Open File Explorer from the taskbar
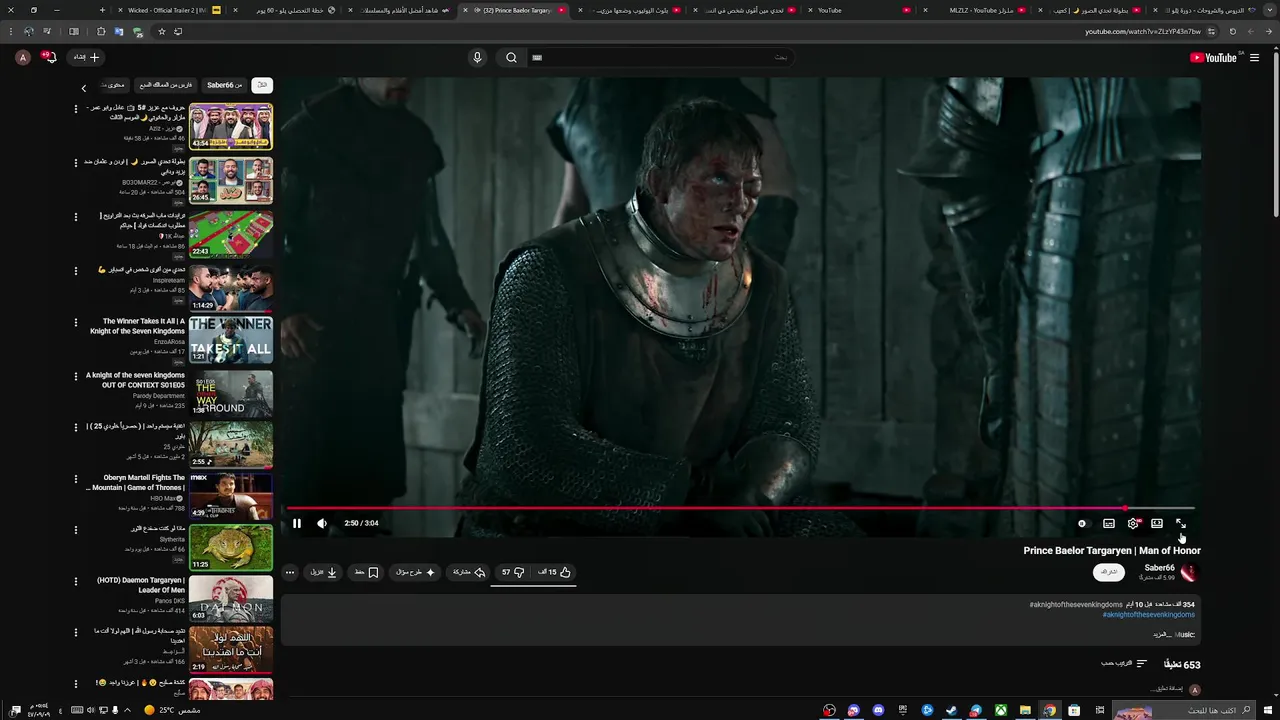The width and height of the screenshot is (1280, 720). pos(1025,710)
